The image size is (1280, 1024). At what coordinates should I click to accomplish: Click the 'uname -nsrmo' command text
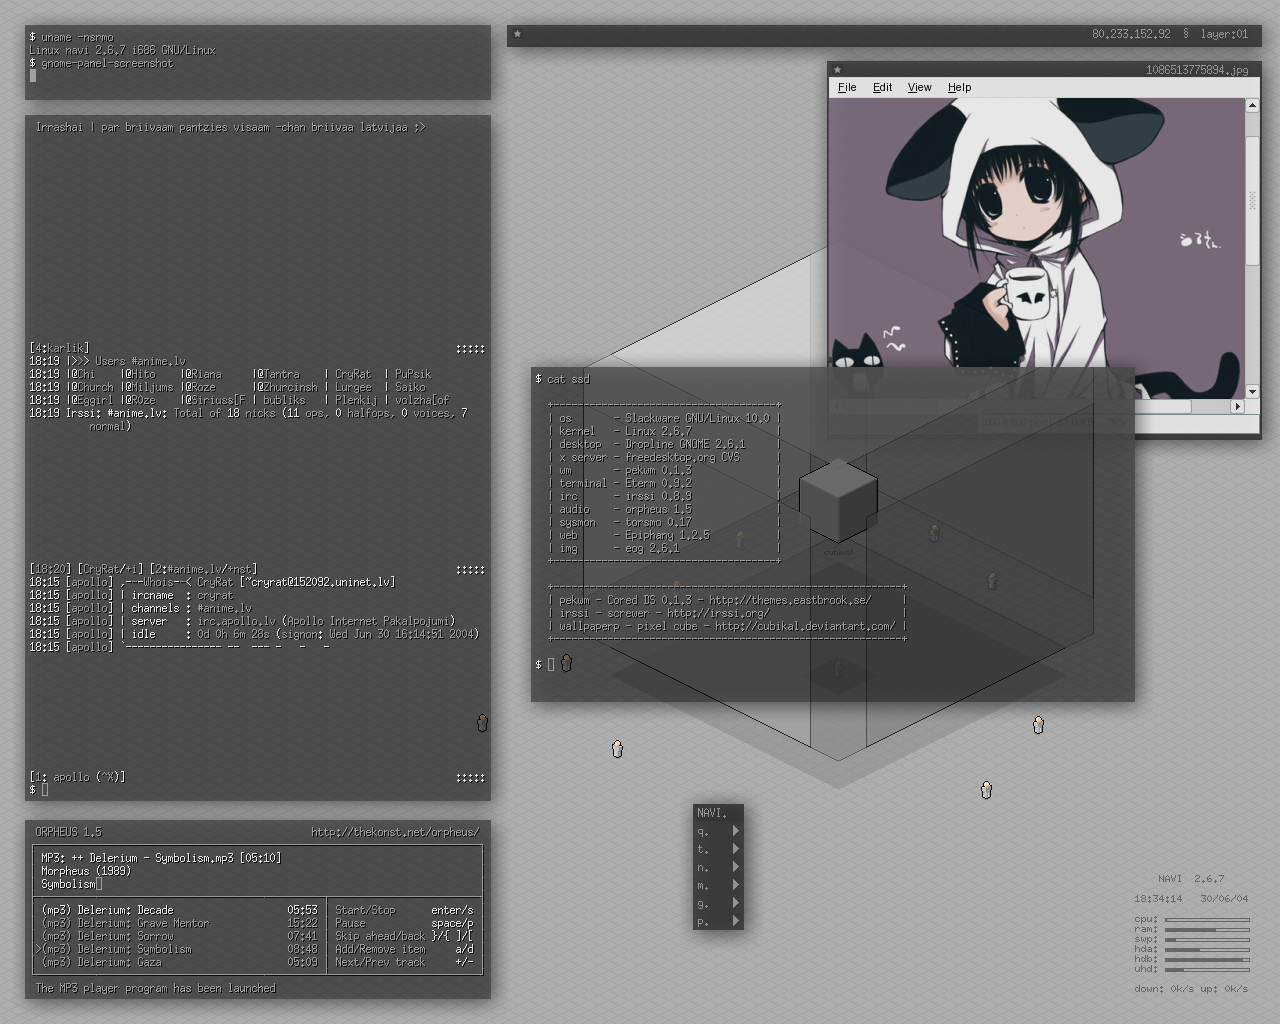[x=77, y=37]
